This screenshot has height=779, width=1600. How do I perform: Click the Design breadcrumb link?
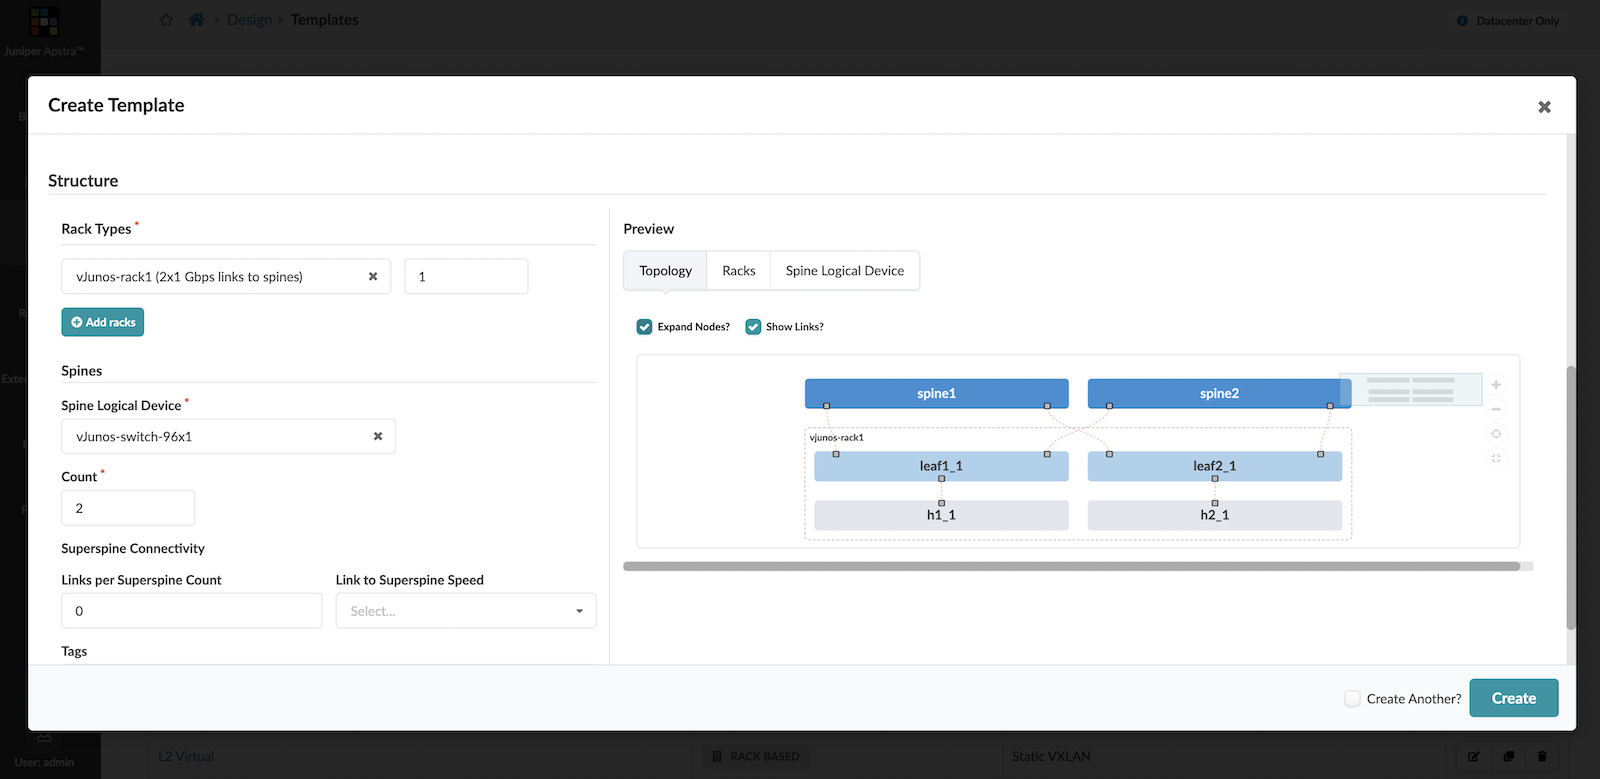(x=249, y=20)
